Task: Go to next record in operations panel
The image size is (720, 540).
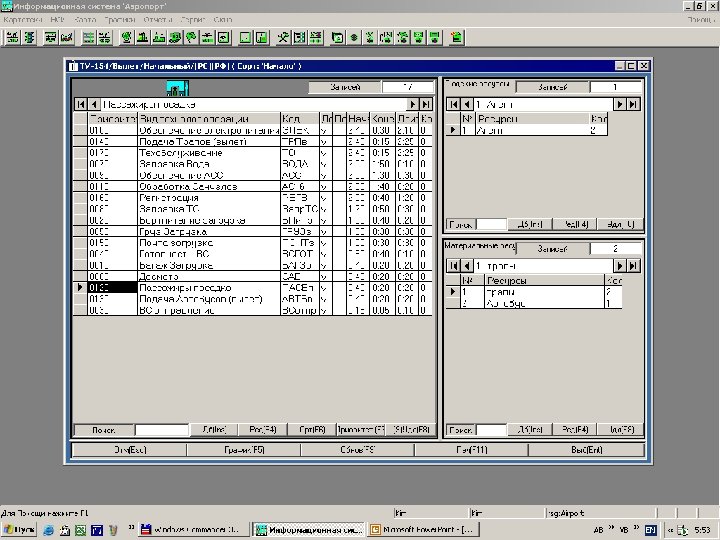Action: click(x=412, y=105)
